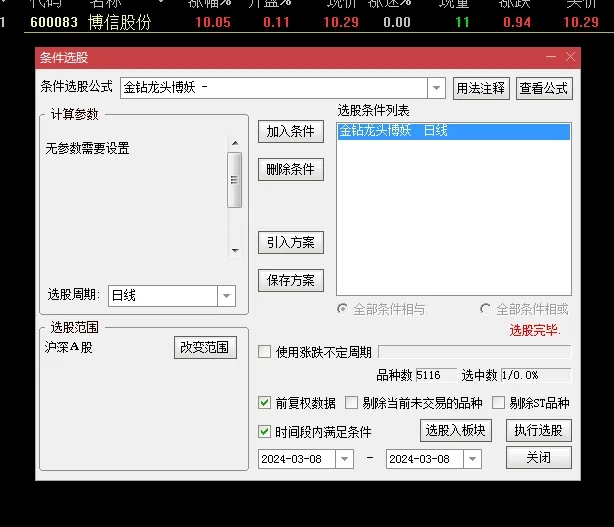The image size is (614, 527).
Task: Click 加入条件 button
Action: [290, 132]
